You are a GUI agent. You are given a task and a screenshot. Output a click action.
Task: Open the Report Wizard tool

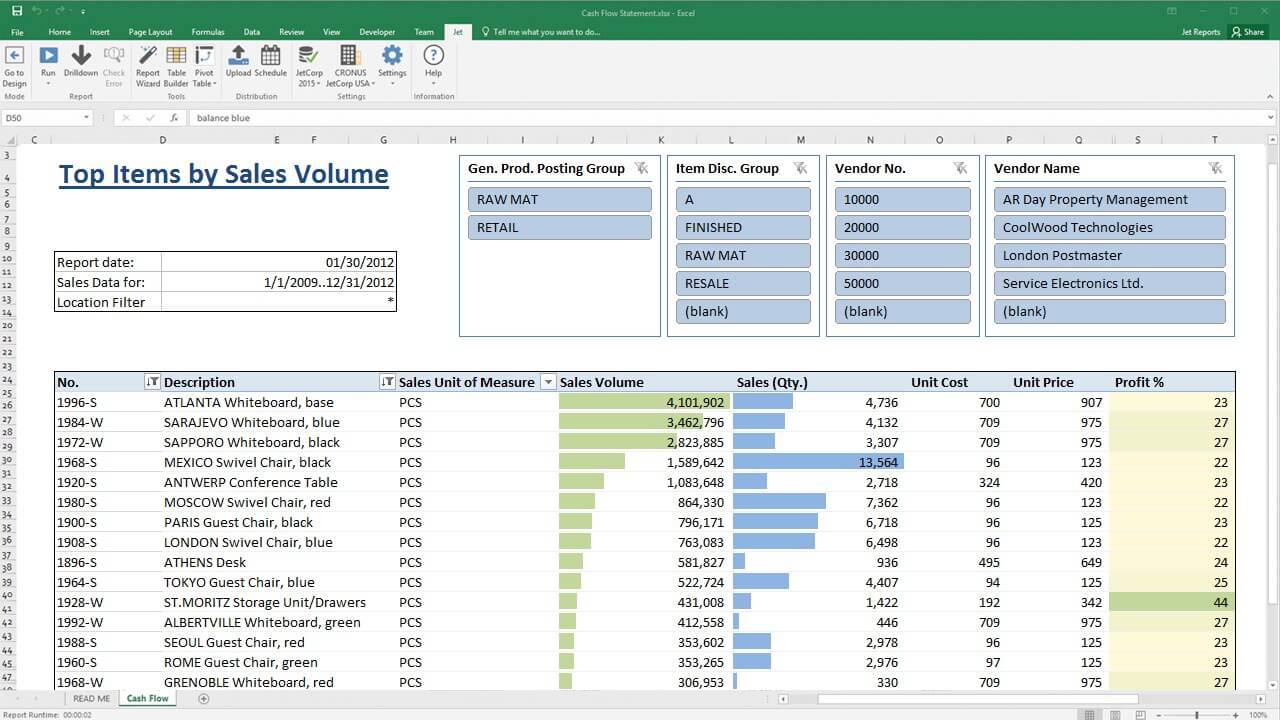(x=148, y=66)
